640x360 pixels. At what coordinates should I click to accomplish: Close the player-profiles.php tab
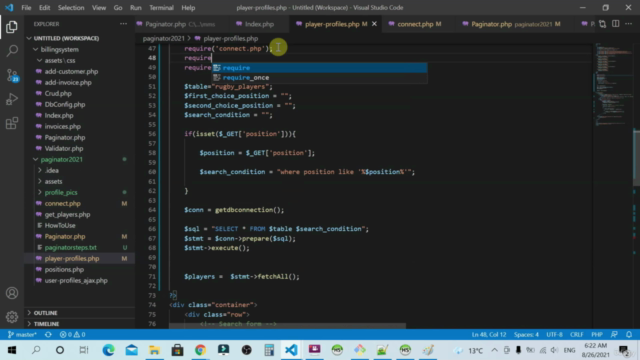tap(374, 24)
